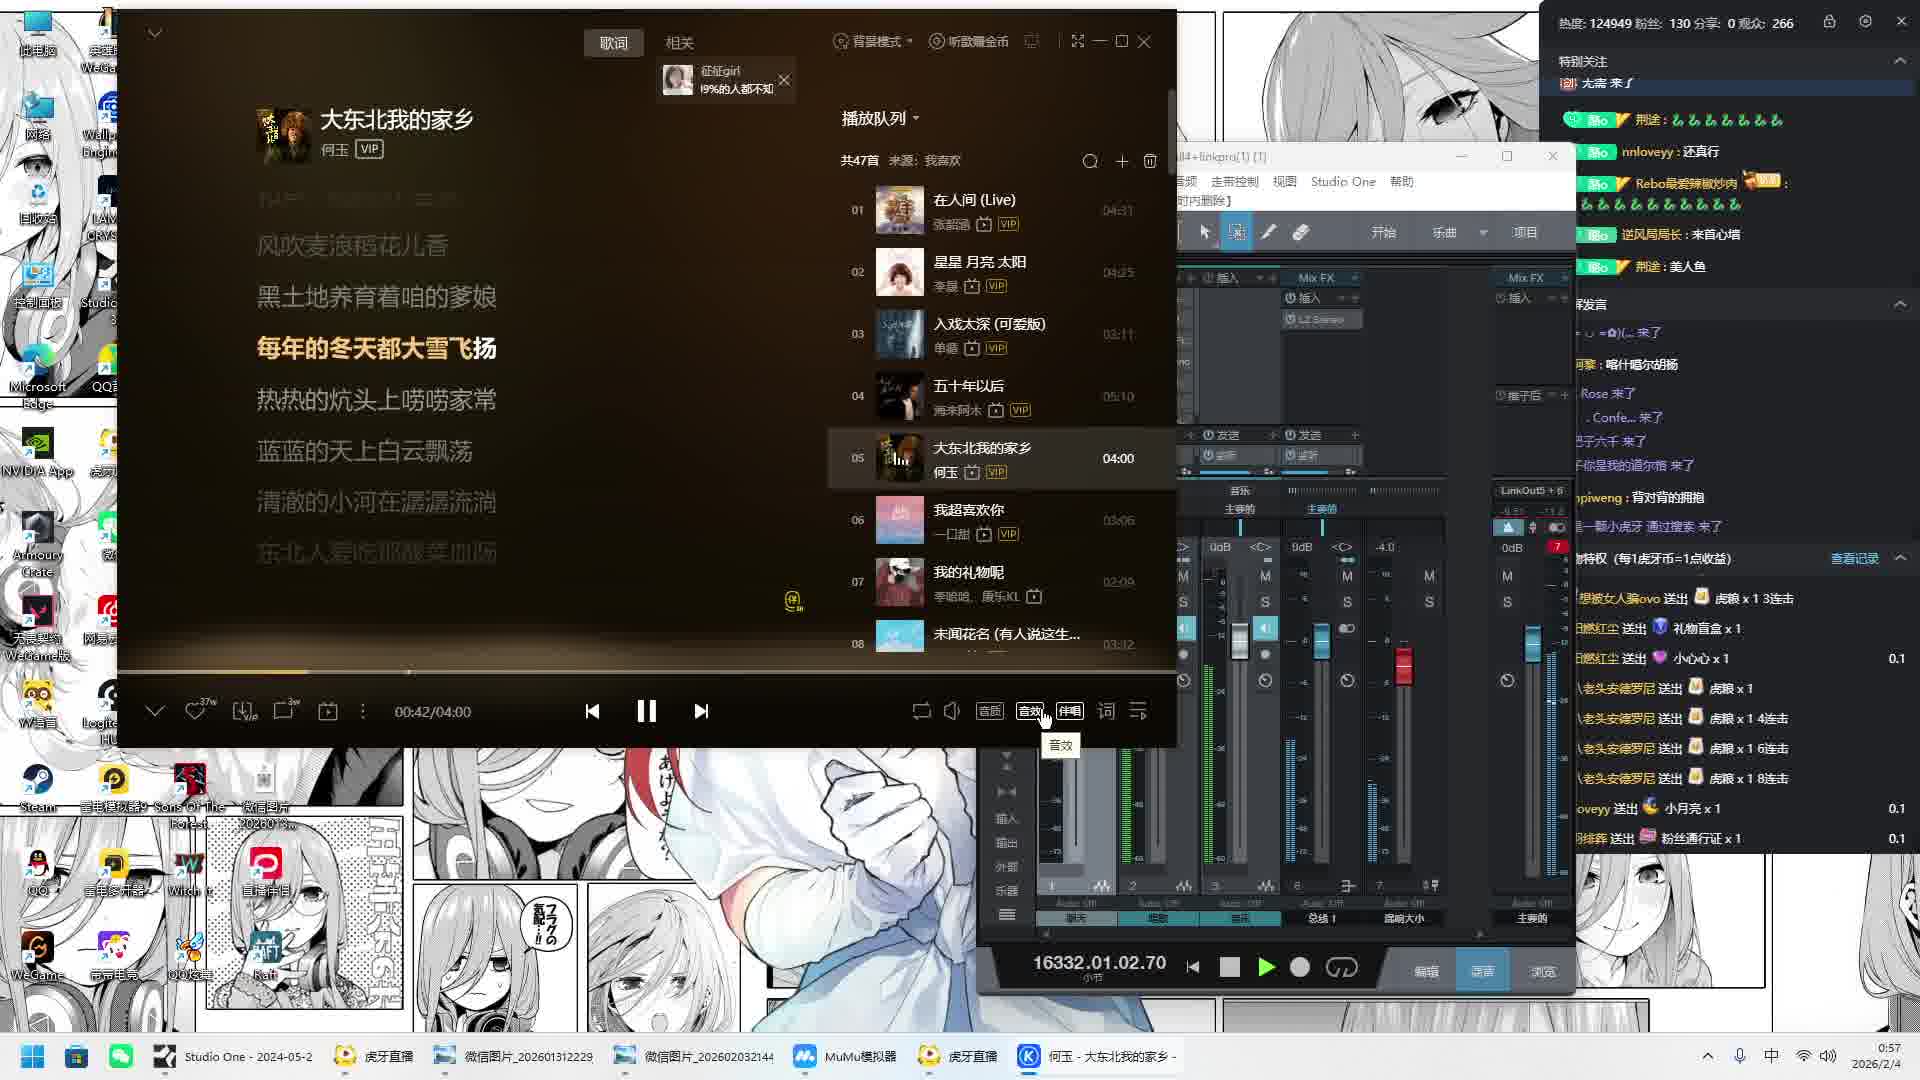Viewport: 1920px width, 1080px height.
Task: Collapse the 特别关注 section chevron
Action: (1899, 61)
